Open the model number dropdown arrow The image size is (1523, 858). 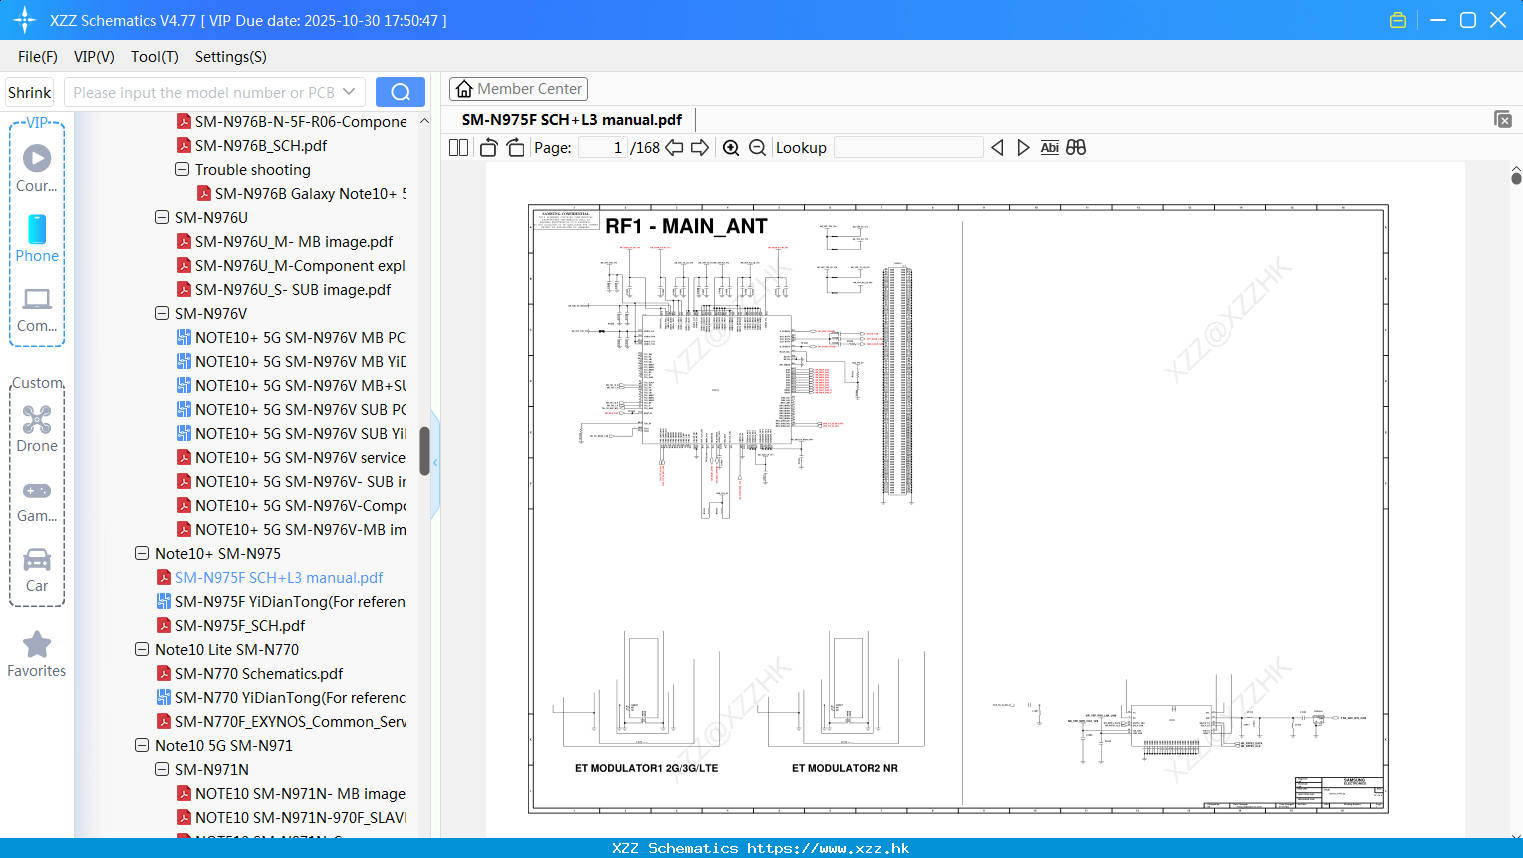[349, 92]
